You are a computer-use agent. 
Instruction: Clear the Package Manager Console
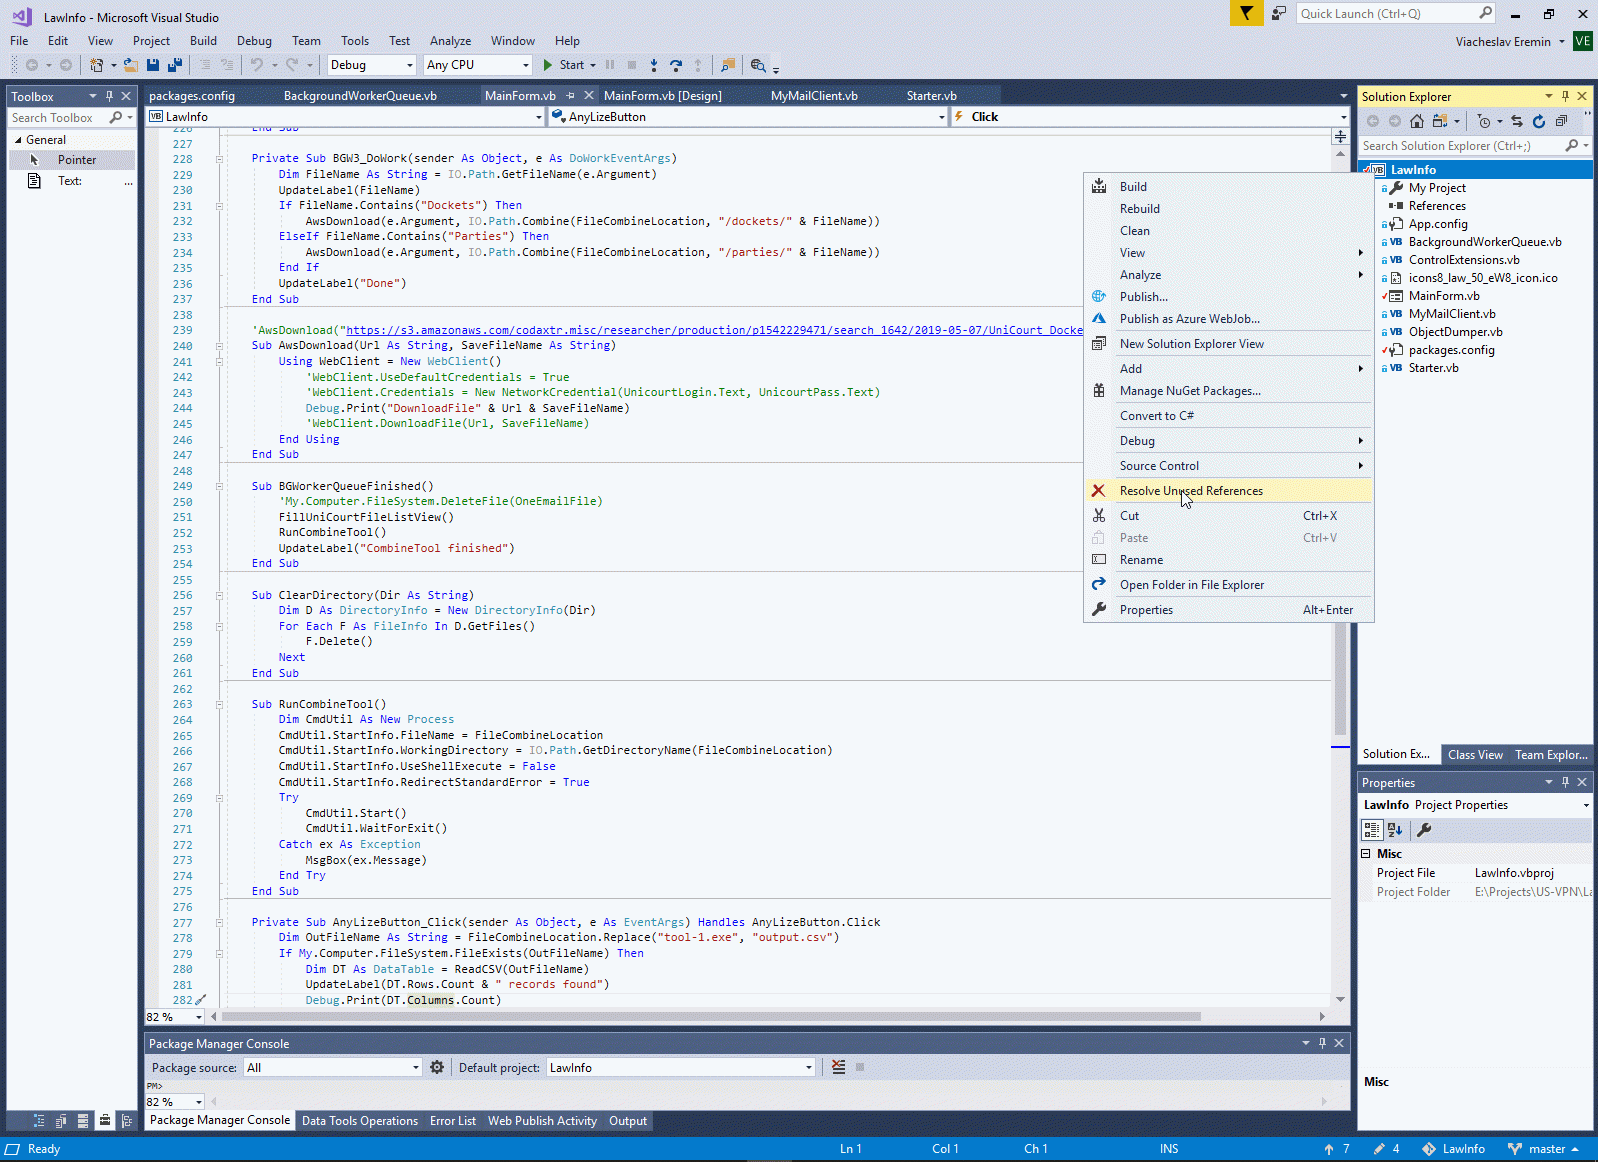(x=838, y=1067)
